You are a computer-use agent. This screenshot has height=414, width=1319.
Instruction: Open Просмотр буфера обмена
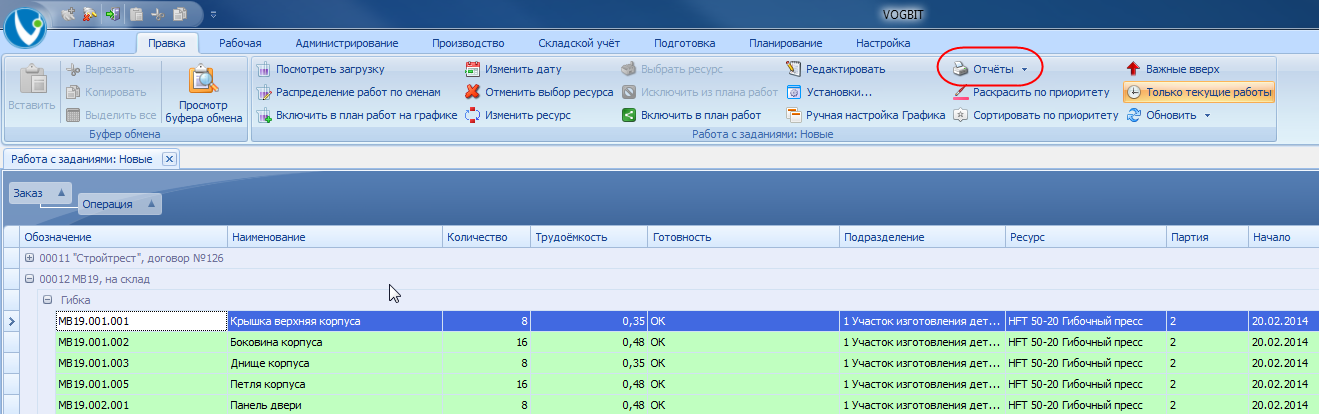pos(204,92)
